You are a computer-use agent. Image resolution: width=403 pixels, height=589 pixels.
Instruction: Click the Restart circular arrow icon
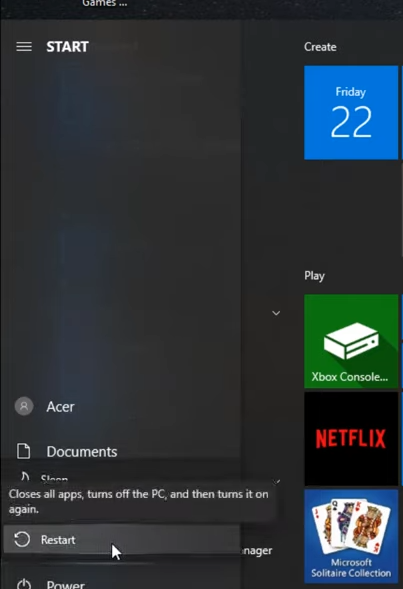pyautogui.click(x=22, y=539)
